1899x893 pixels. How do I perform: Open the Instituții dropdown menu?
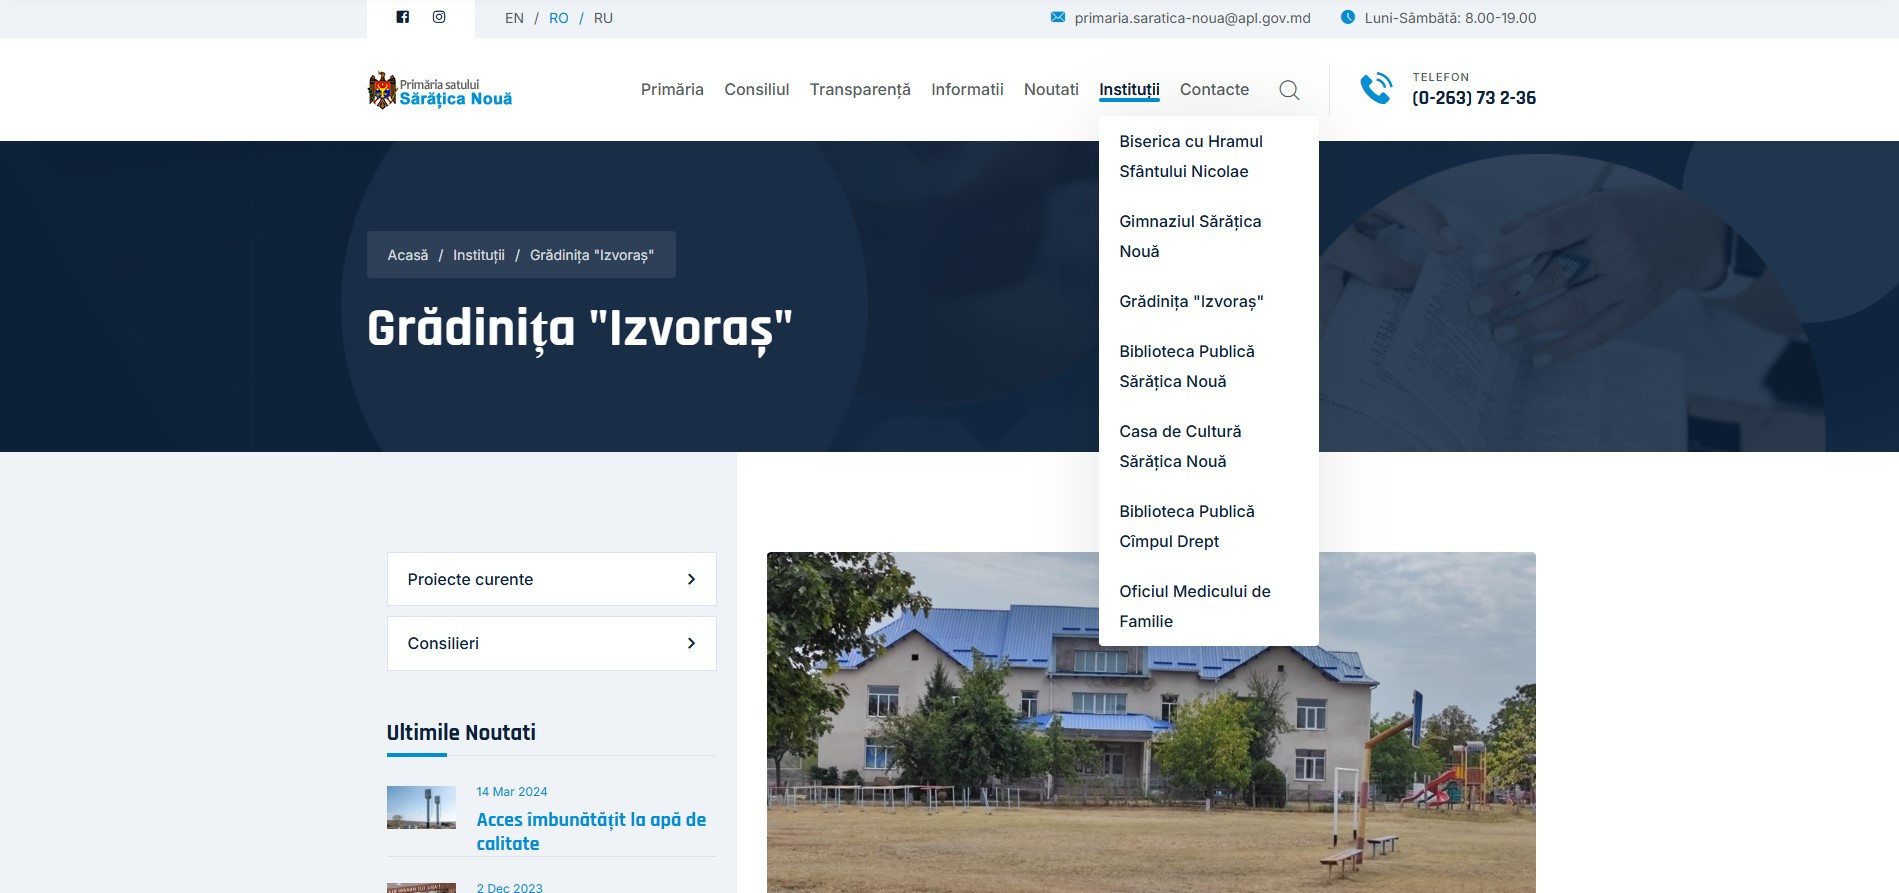(1129, 89)
